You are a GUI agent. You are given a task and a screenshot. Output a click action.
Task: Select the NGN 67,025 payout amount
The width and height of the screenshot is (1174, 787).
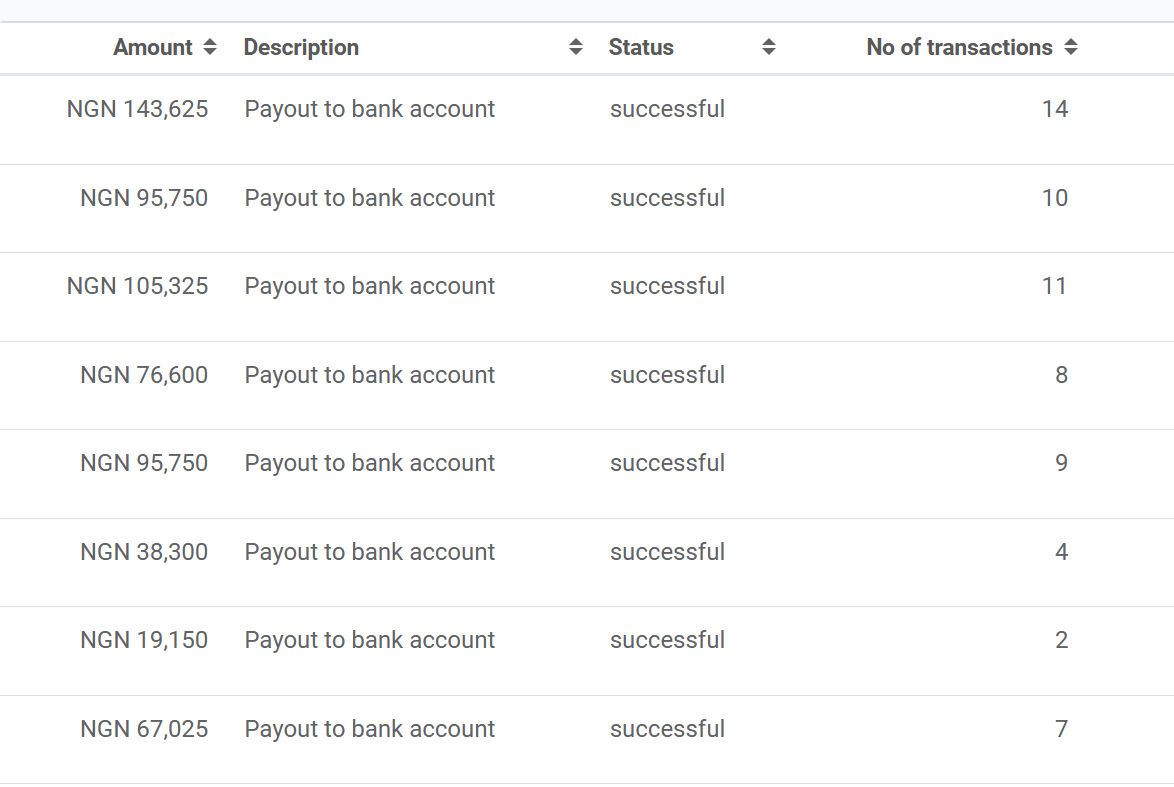[x=144, y=729]
